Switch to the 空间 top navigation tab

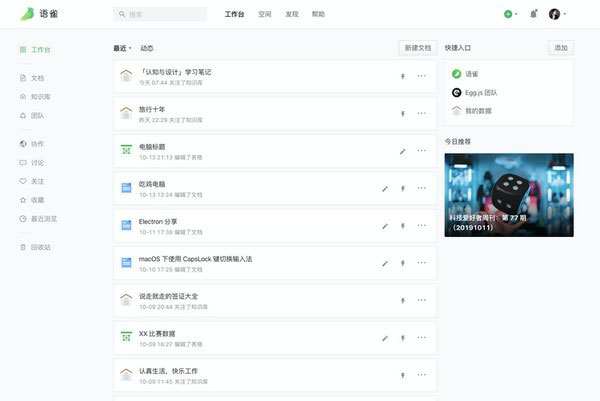coord(264,15)
